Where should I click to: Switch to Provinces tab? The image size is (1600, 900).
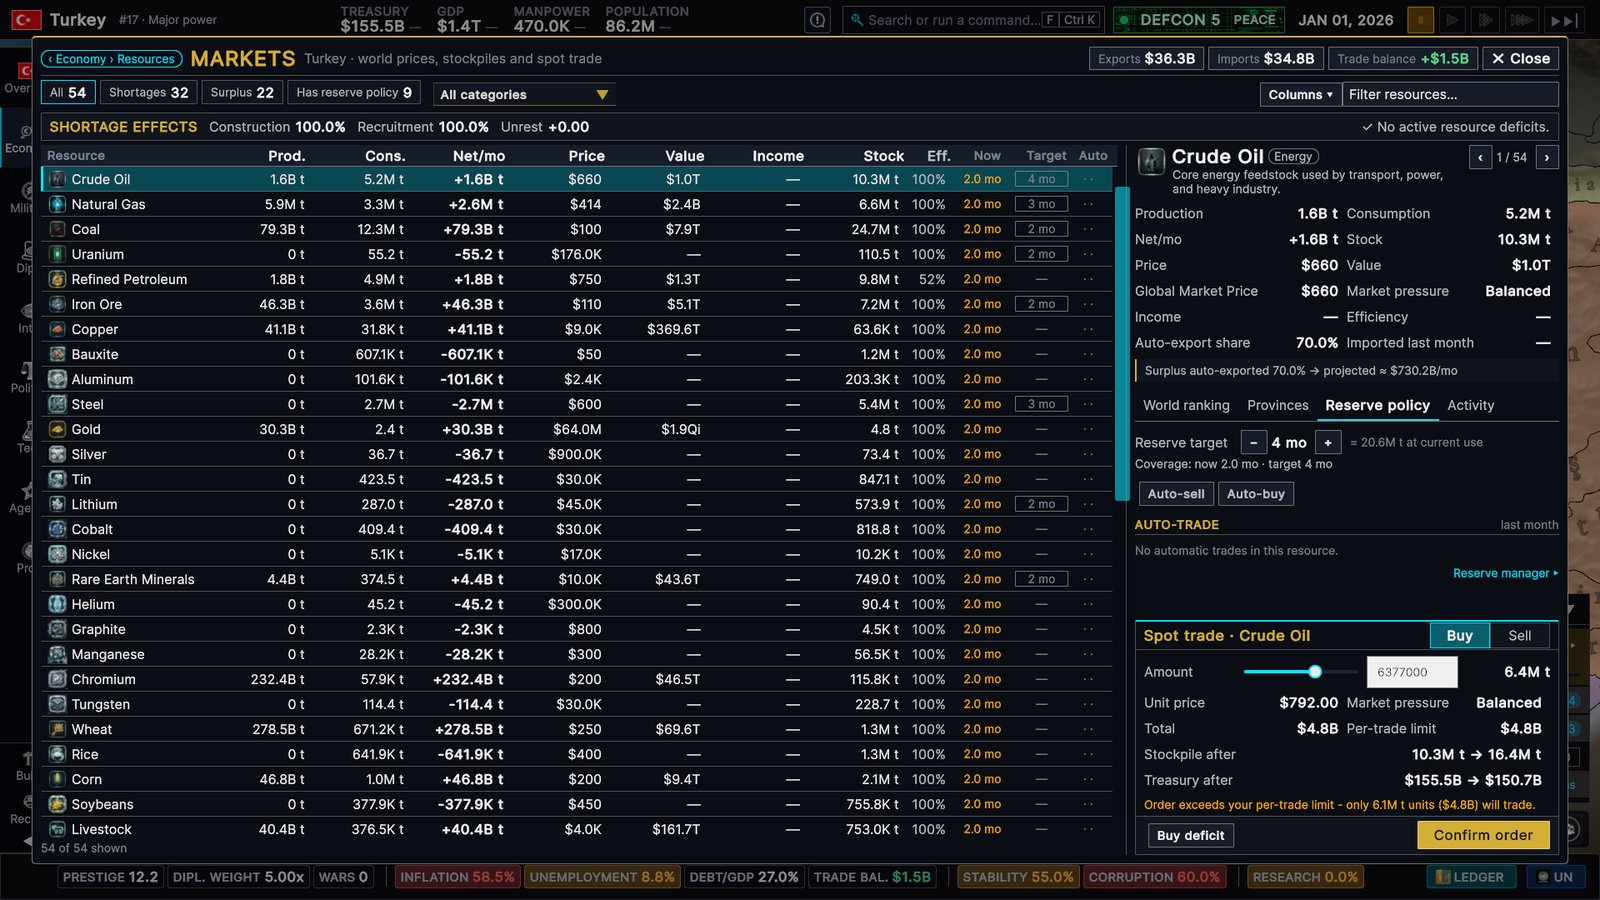pos(1277,405)
